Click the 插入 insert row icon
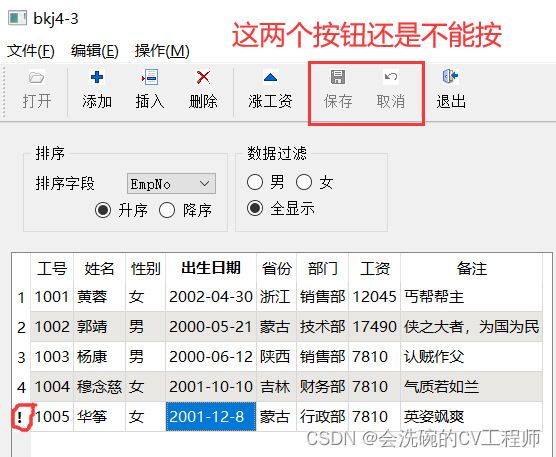The height and width of the screenshot is (457, 556). pyautogui.click(x=150, y=77)
